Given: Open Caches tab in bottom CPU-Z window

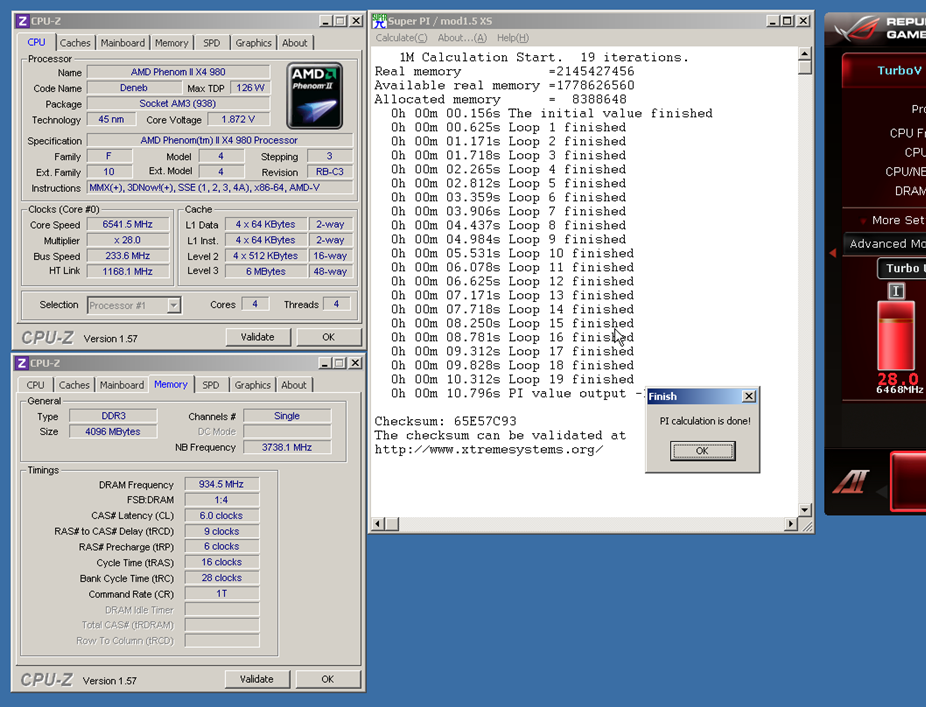Looking at the screenshot, I should pyautogui.click(x=74, y=385).
